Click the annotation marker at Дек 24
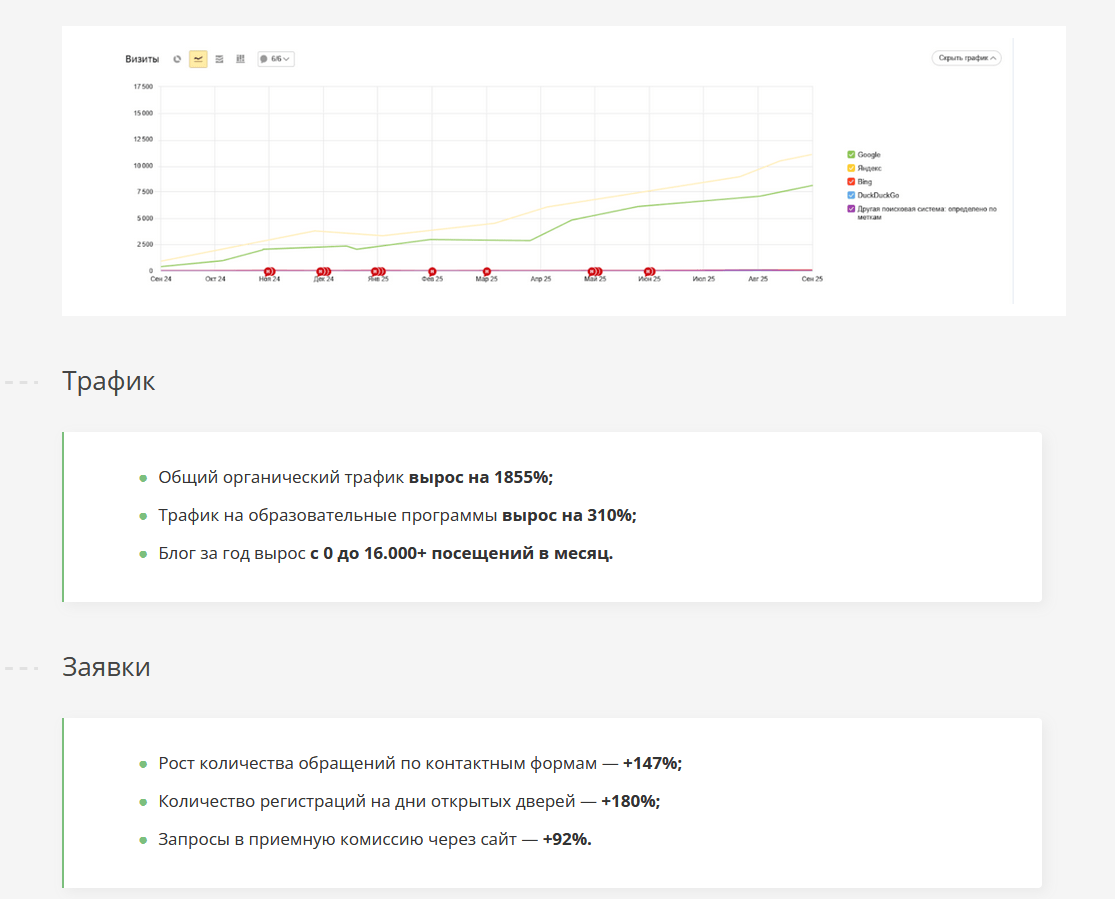The height and width of the screenshot is (899, 1115). tap(324, 272)
